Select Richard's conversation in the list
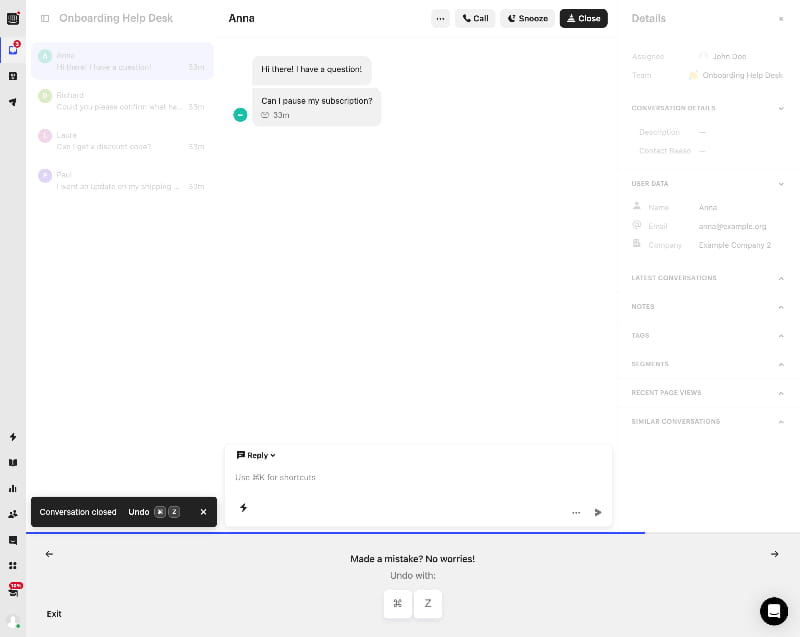Screen dimensions: 800x637 (122, 101)
